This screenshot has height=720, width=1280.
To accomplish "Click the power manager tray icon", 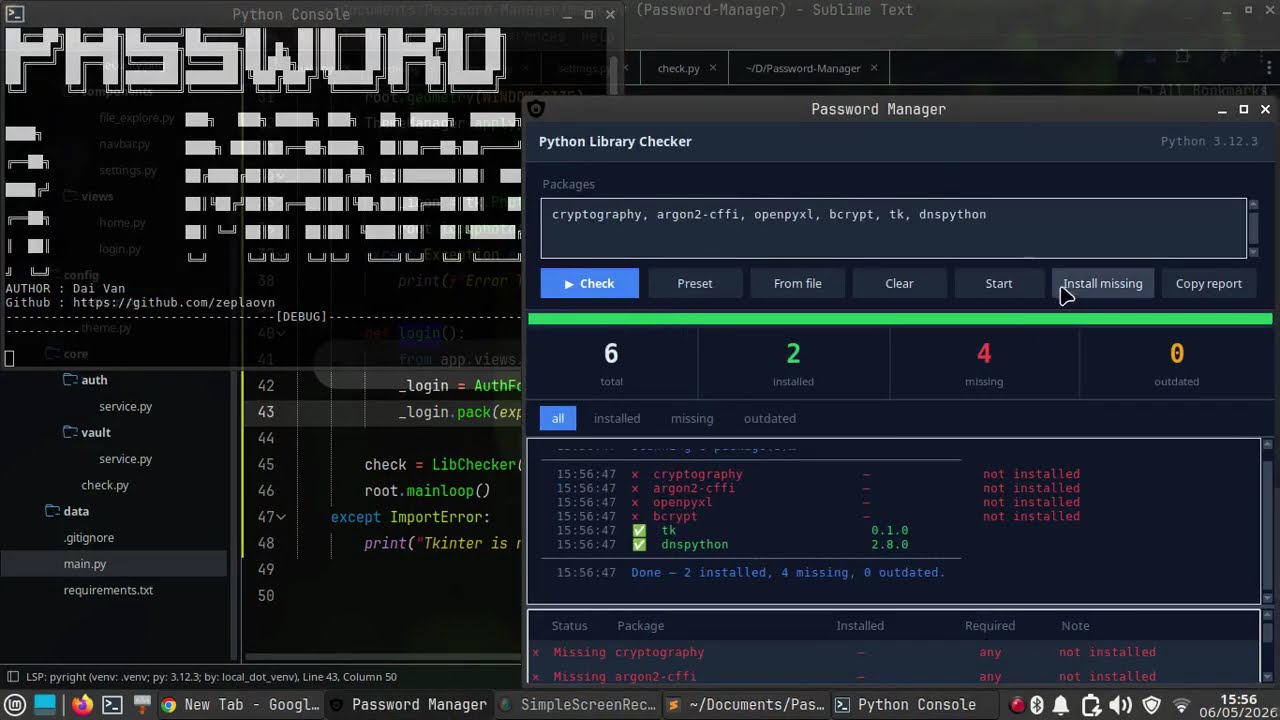I will tap(1091, 705).
